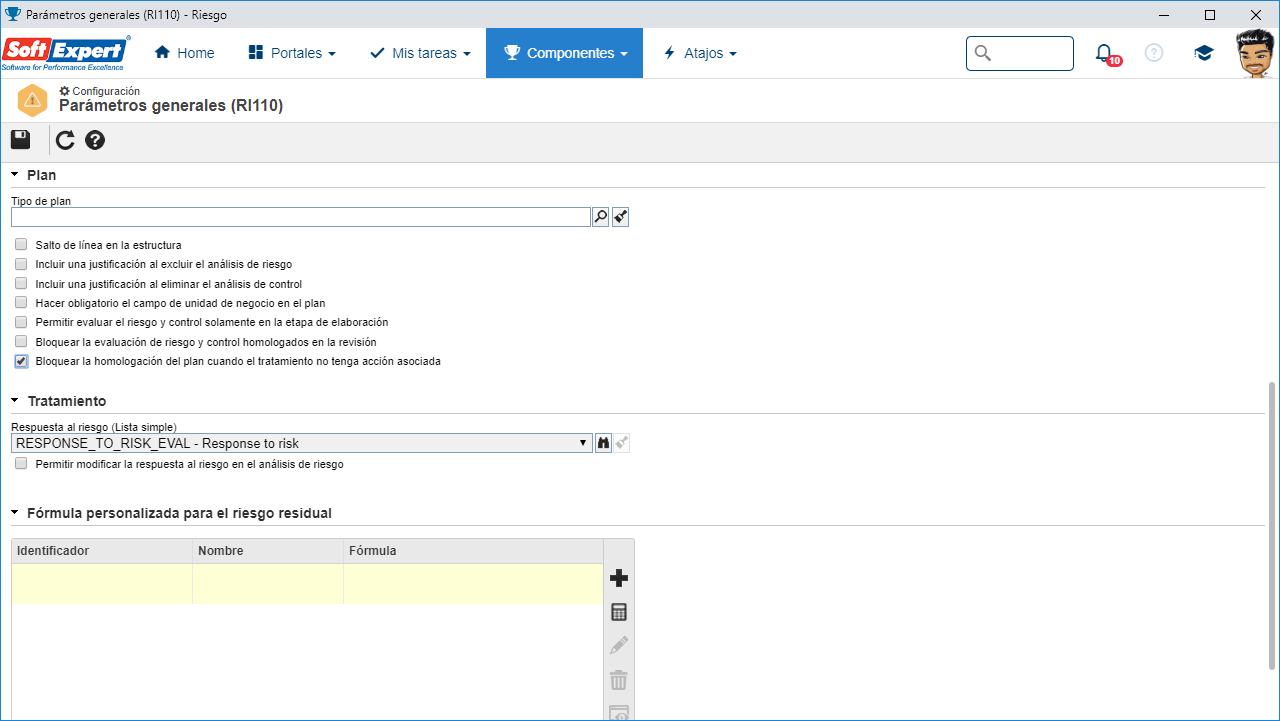Open the help question mark in toolbar
Screen dimensions: 1280x721
pyautogui.click(x=95, y=140)
